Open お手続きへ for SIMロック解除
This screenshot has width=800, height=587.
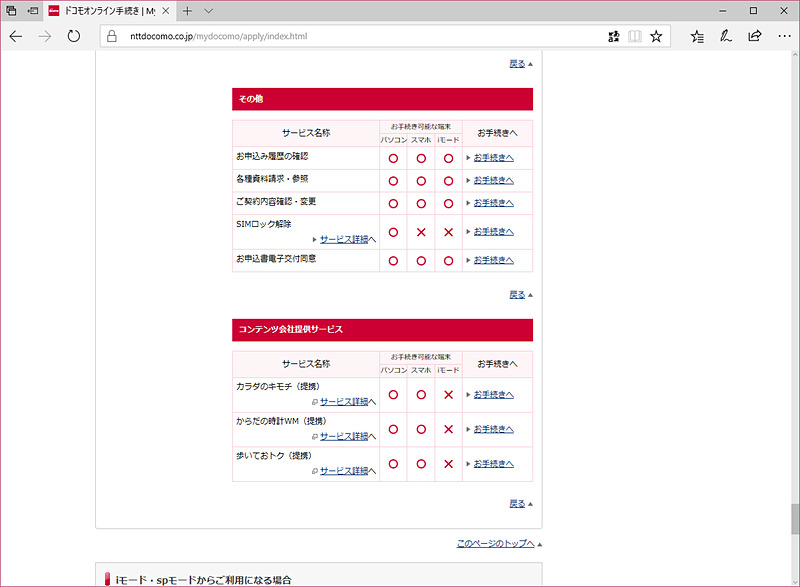tap(493, 232)
